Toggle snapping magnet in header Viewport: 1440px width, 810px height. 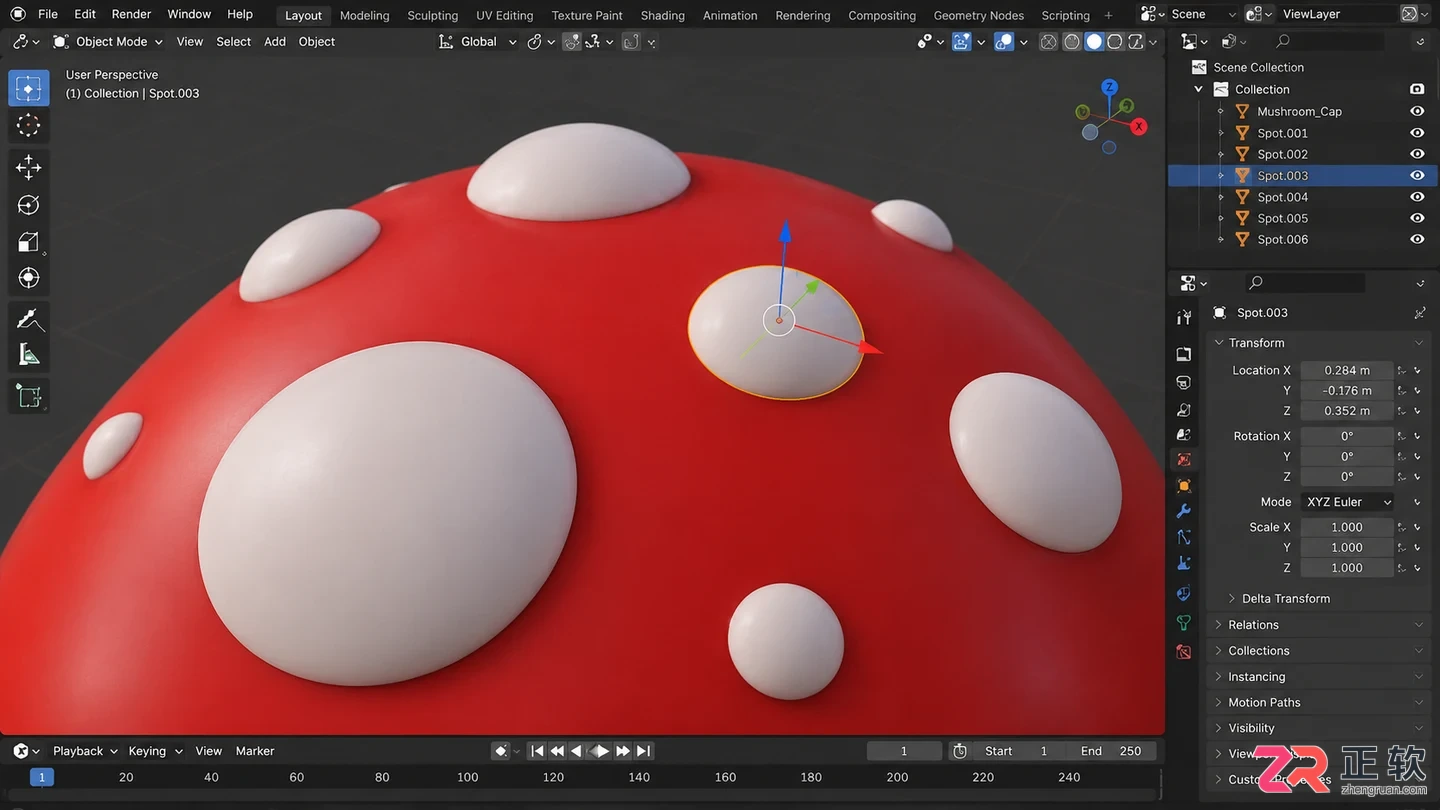click(572, 42)
